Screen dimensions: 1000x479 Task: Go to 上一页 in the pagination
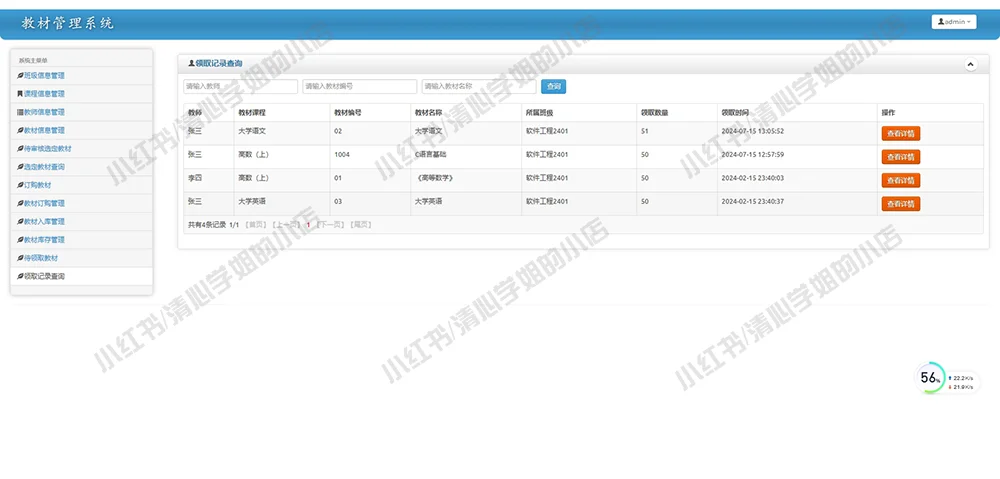(x=286, y=225)
